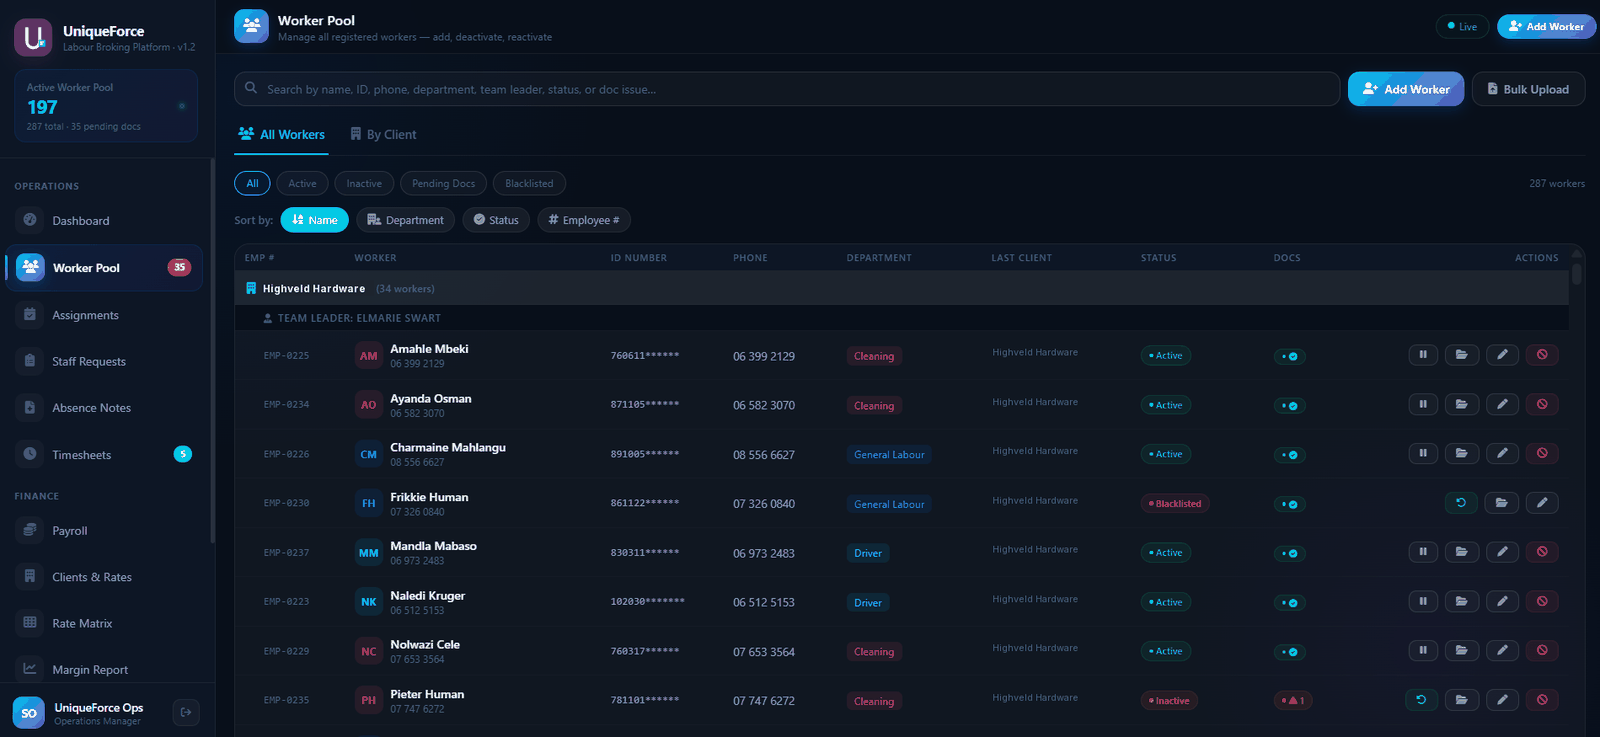
Task: Pause worker Ayanda Osman
Action: [1422, 404]
